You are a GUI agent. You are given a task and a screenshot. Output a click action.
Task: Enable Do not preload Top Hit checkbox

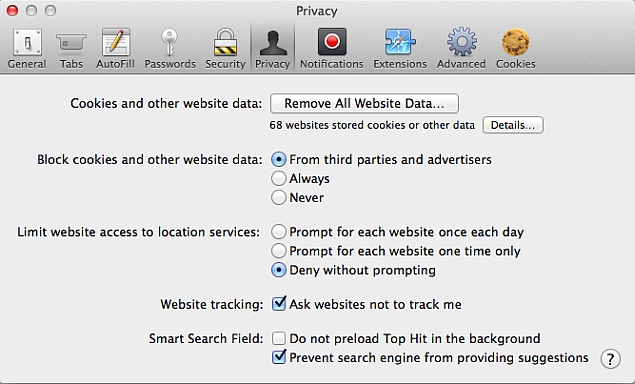tap(279, 338)
